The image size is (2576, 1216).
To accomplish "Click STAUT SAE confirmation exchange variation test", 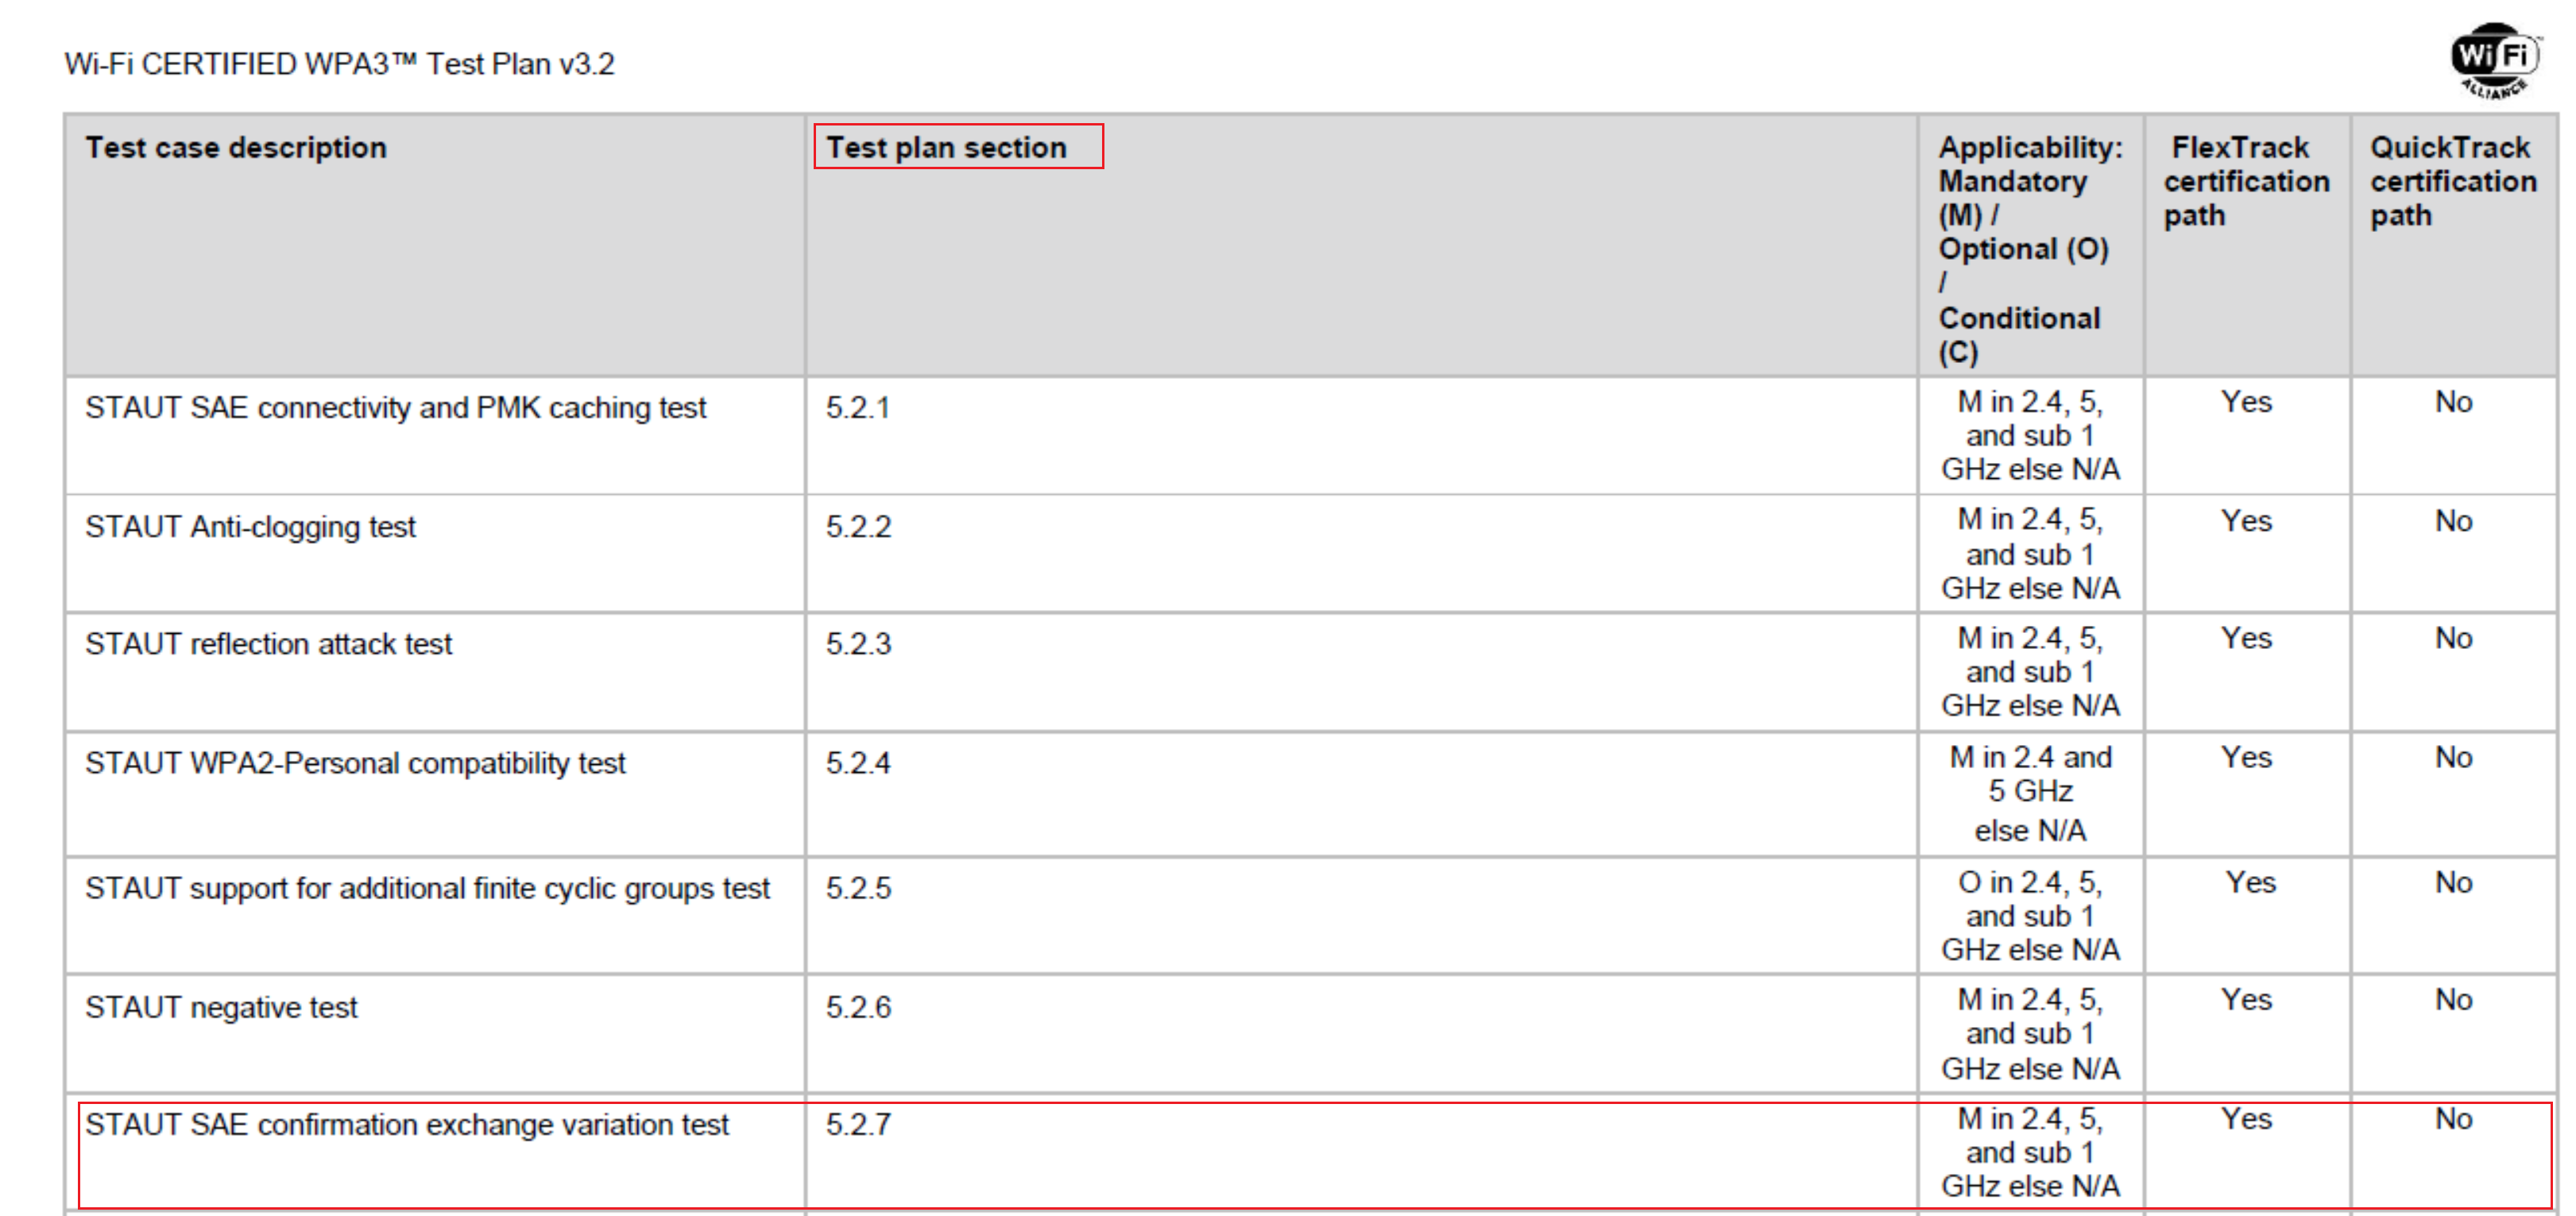I will coord(407,1125).
